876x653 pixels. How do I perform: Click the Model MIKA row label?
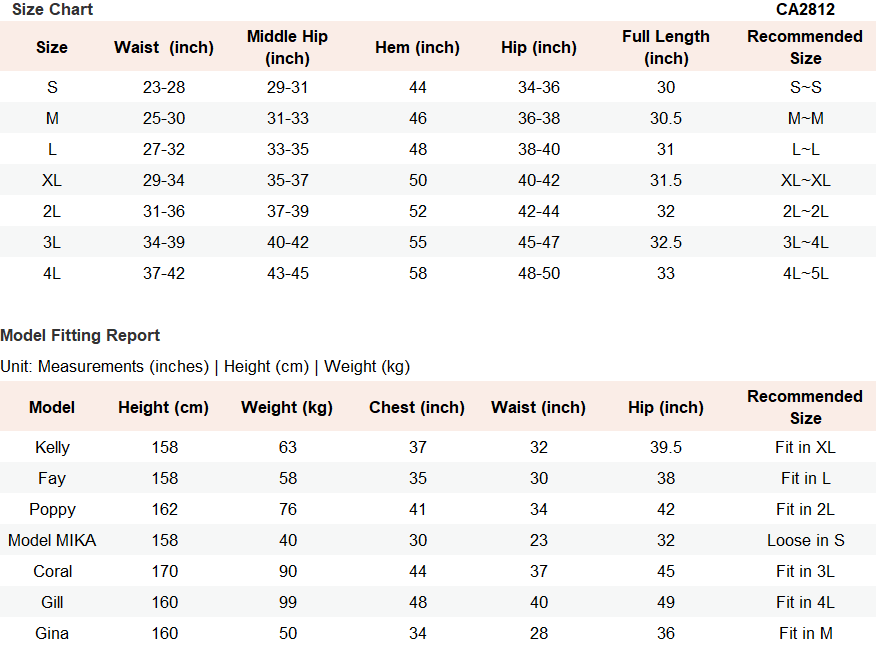click(52, 541)
